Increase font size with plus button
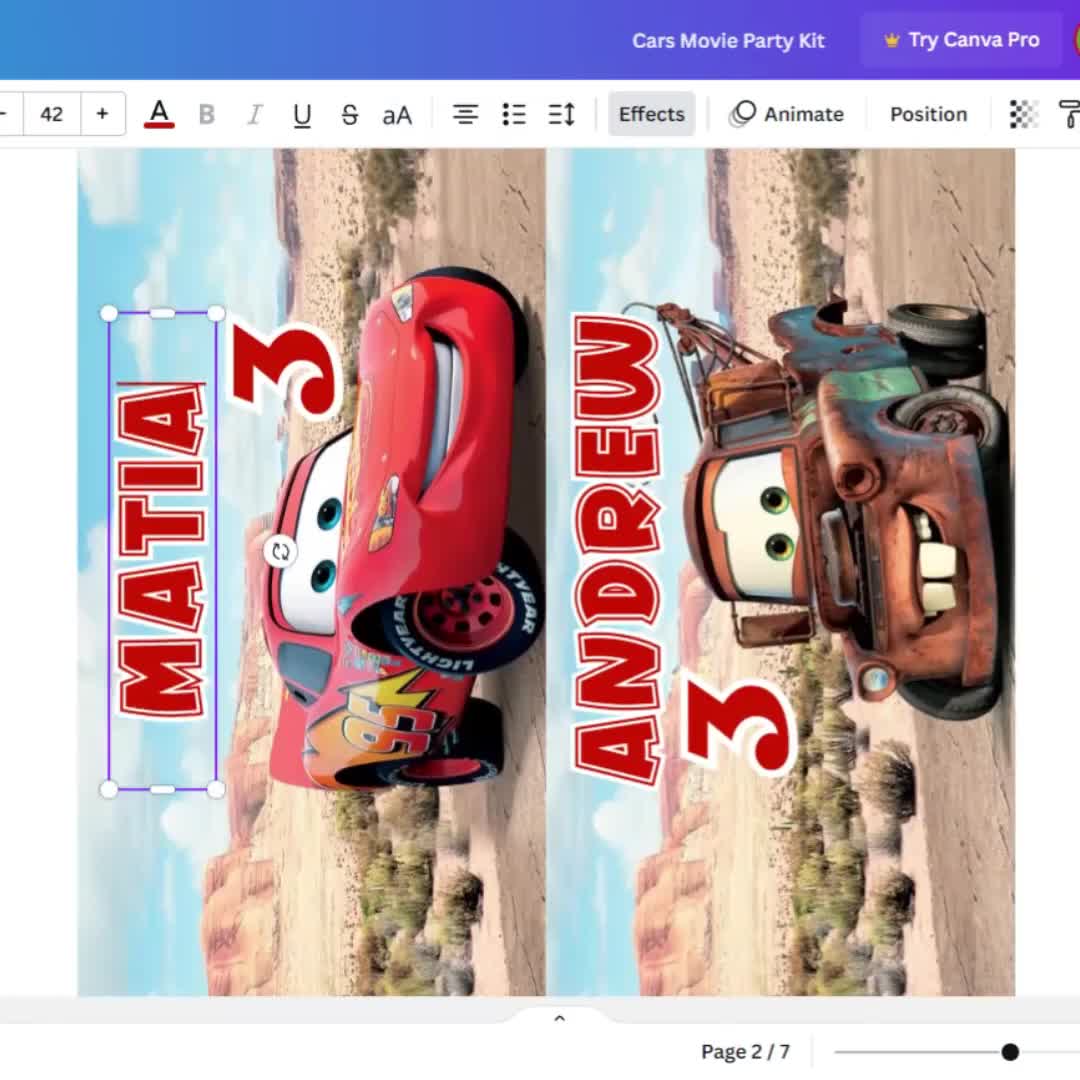This screenshot has width=1080, height=1080. click(103, 114)
